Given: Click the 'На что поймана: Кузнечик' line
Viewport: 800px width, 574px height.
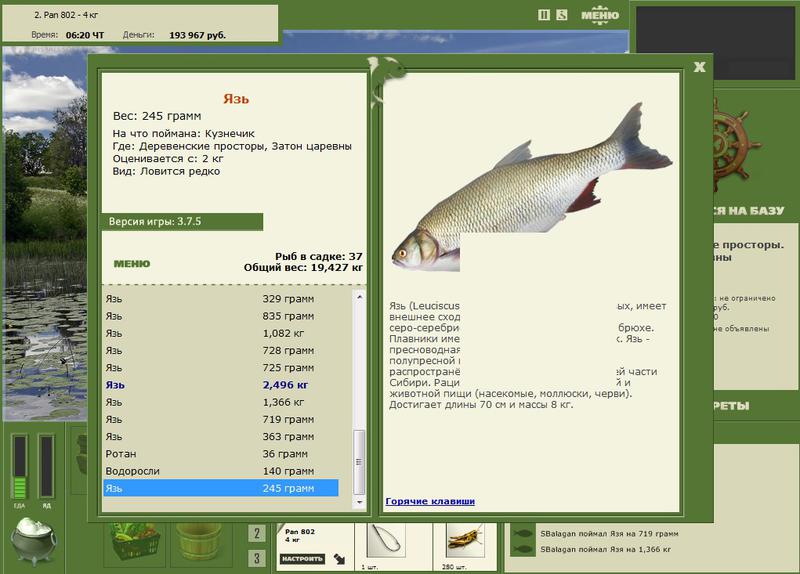Looking at the screenshot, I should pos(184,134).
